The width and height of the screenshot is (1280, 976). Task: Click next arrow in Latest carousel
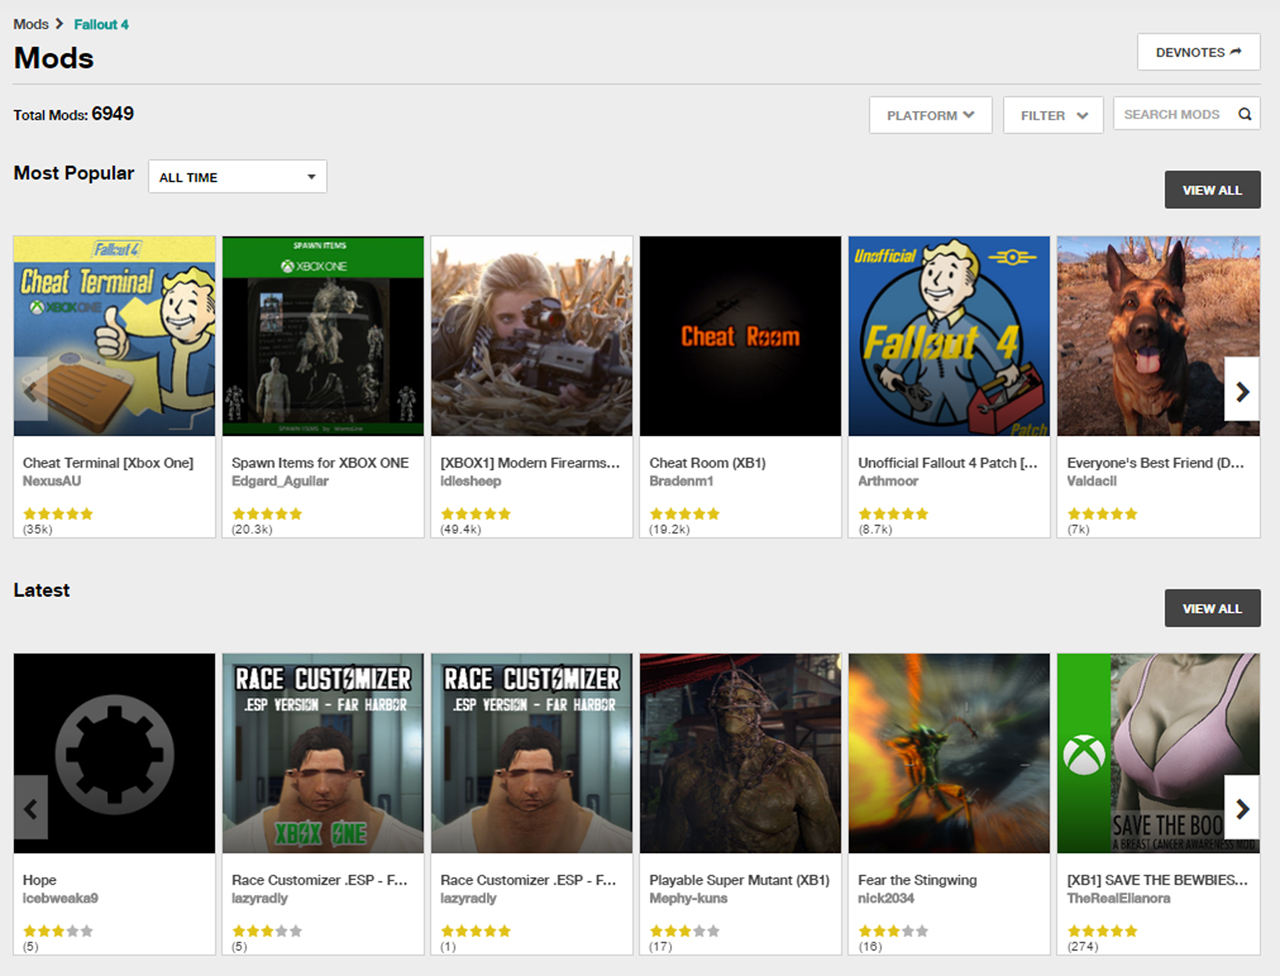tap(1242, 808)
